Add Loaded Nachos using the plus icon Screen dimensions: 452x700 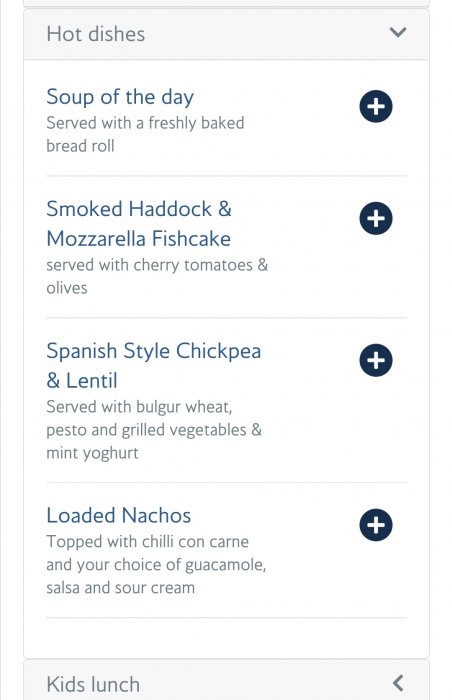pyautogui.click(x=376, y=525)
